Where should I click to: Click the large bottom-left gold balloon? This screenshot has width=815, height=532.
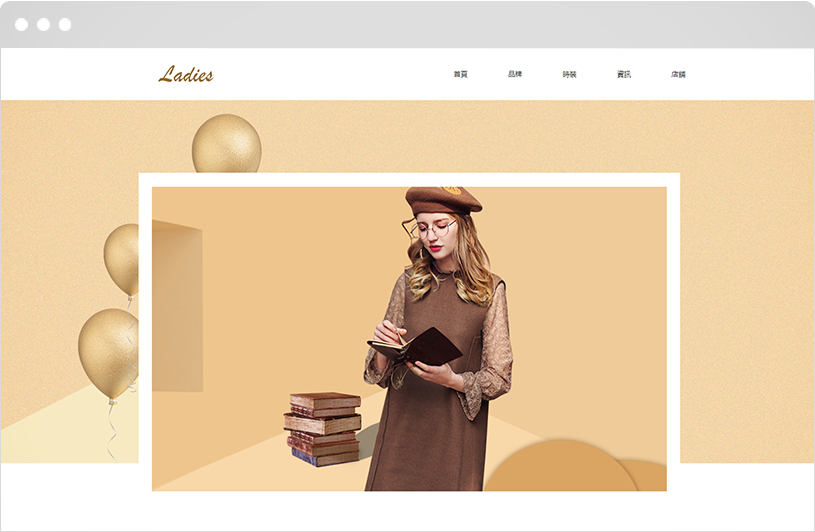108,353
